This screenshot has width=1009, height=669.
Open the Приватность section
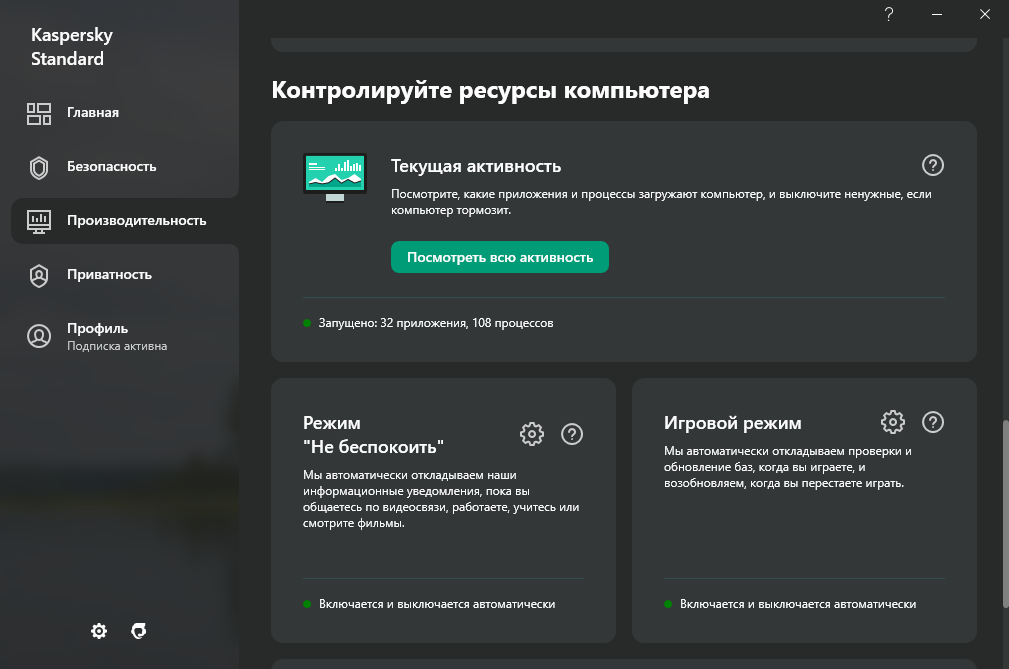(109, 275)
